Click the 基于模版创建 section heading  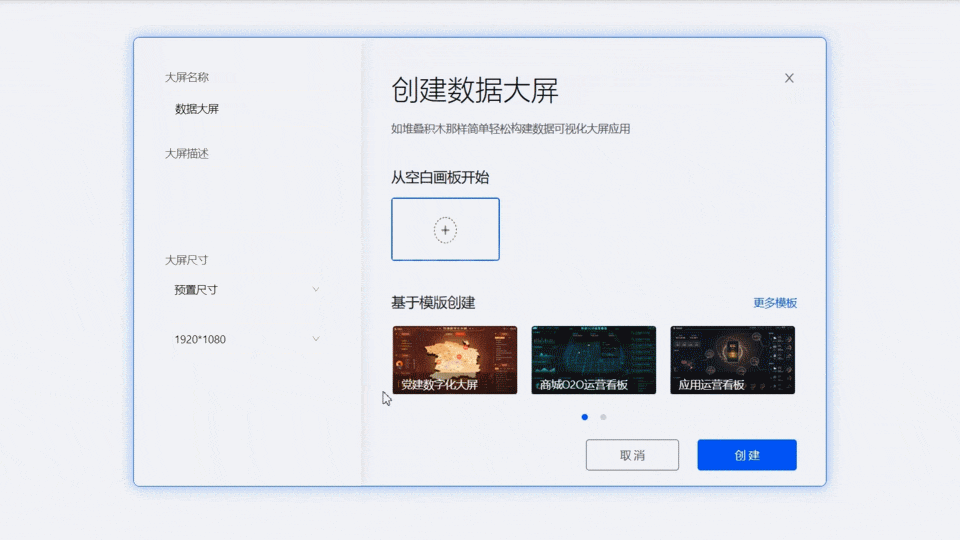433,303
